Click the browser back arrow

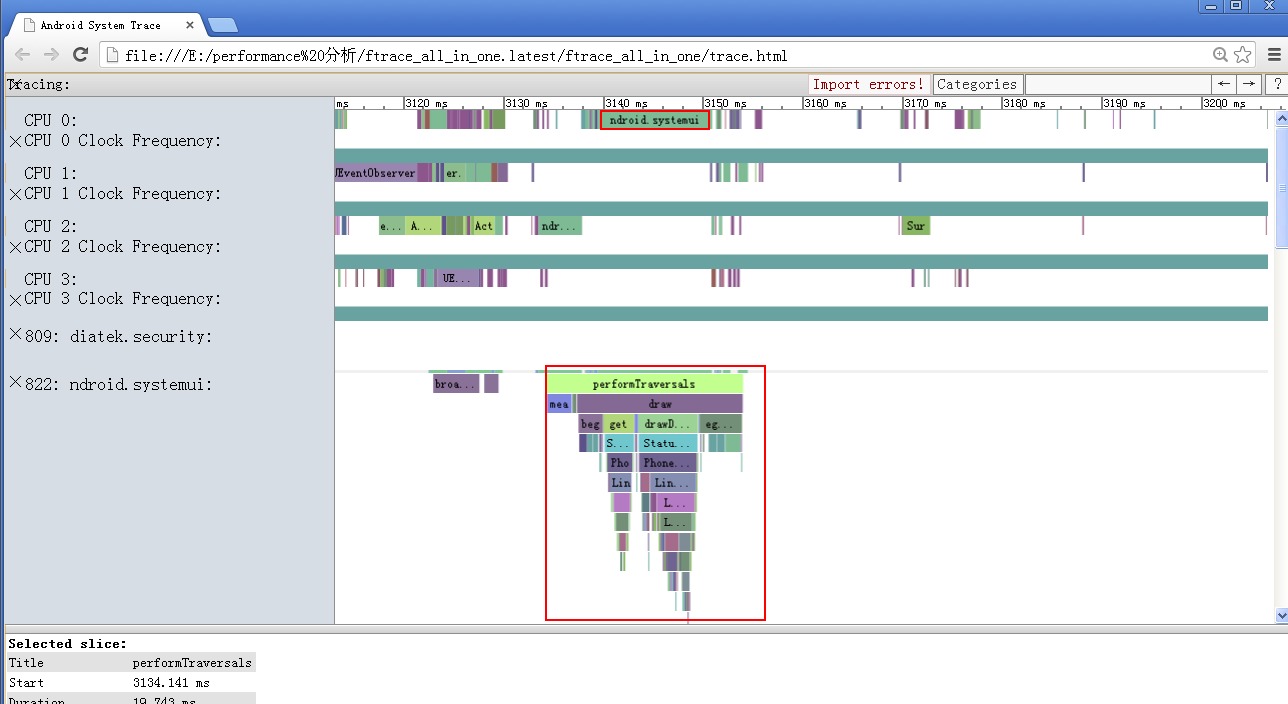click(22, 55)
